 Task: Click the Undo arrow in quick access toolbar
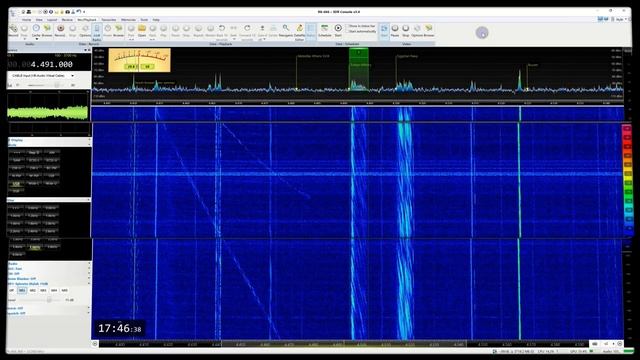click(78, 12)
